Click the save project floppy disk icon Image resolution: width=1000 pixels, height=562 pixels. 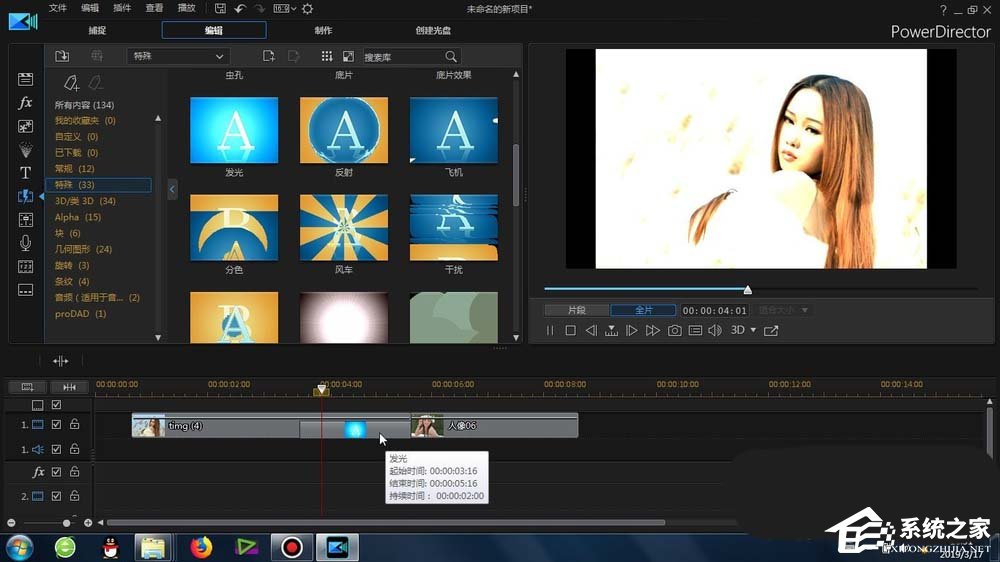(220, 9)
